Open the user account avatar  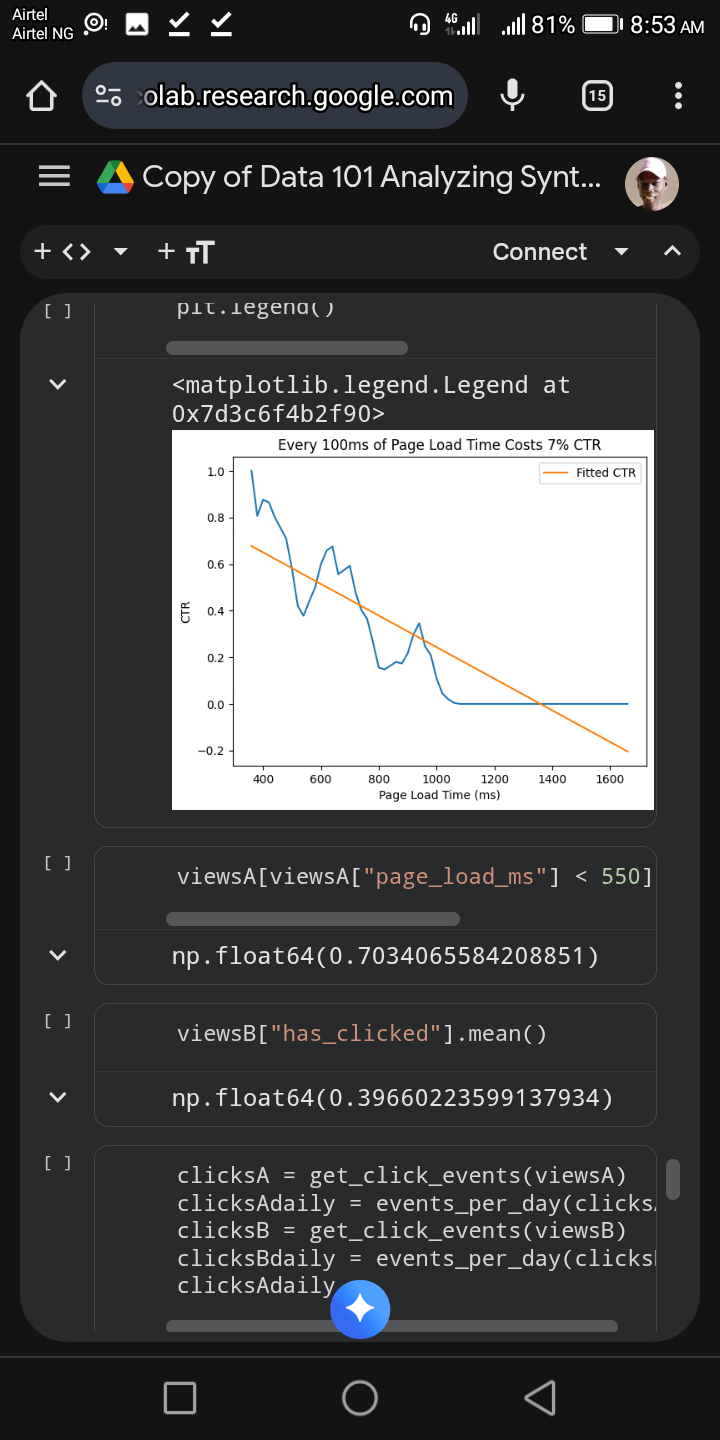pos(652,184)
